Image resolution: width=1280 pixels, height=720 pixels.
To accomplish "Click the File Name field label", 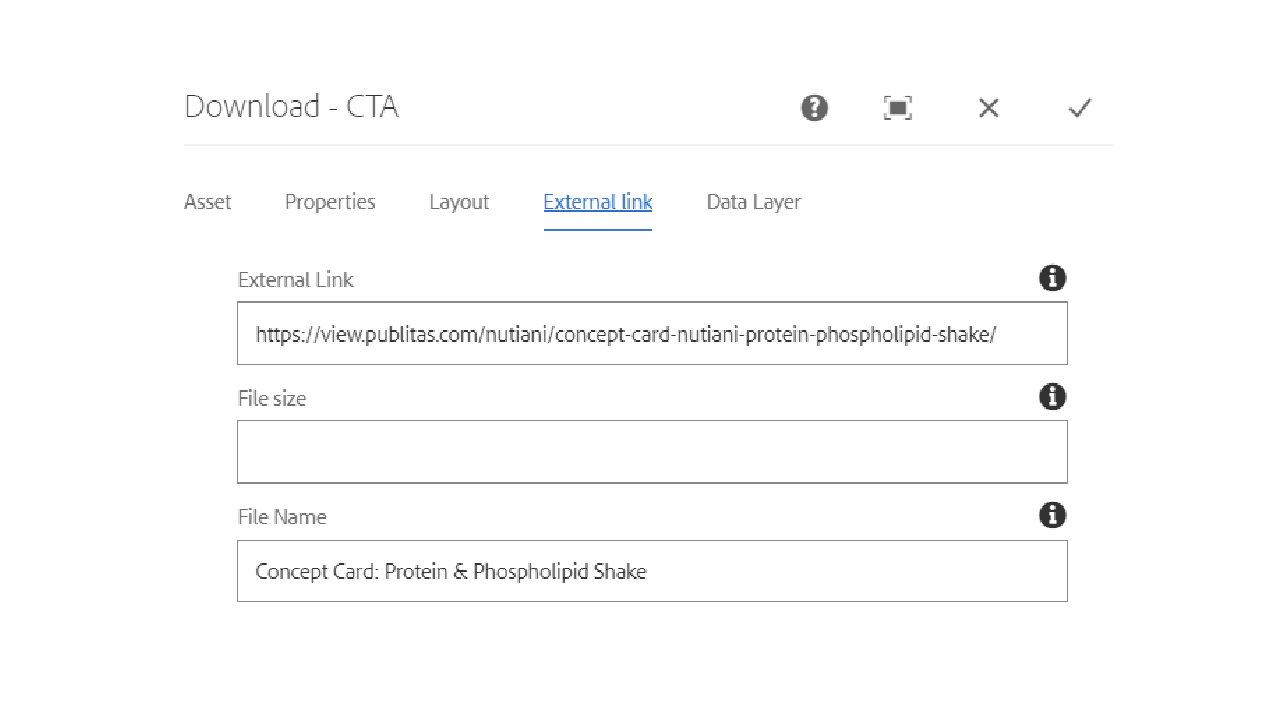I will click(x=282, y=517).
